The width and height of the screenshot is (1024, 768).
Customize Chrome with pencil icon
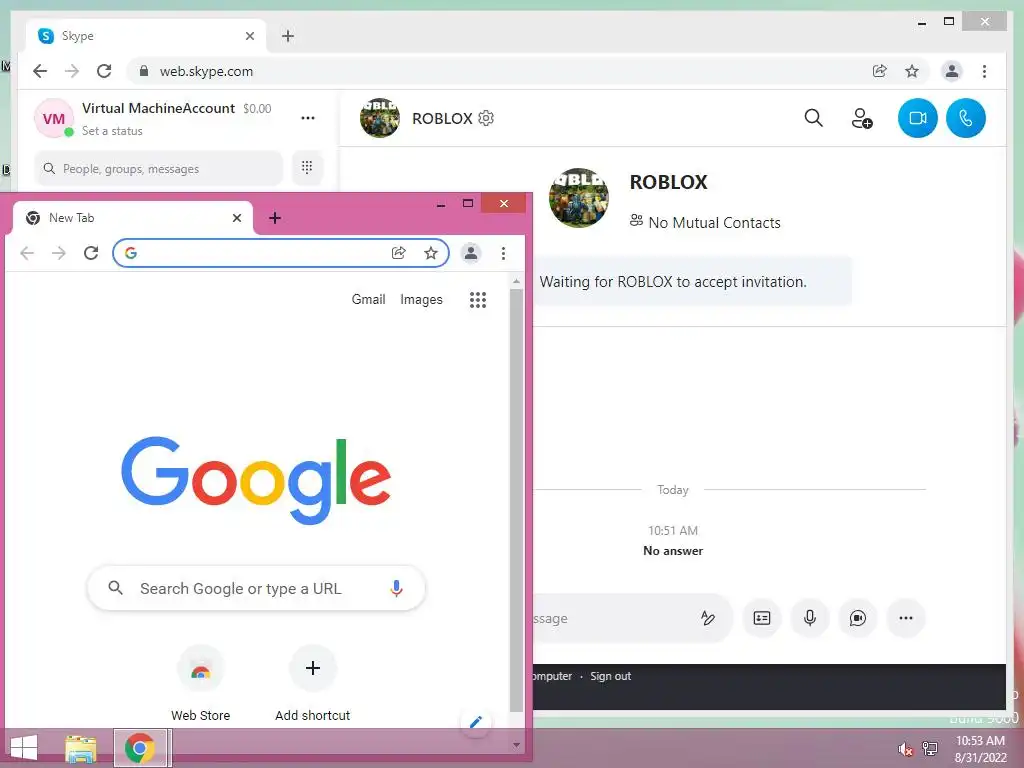click(x=476, y=721)
